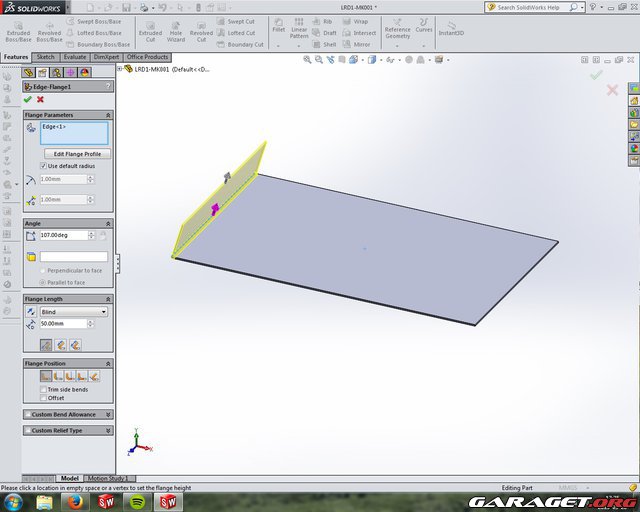Enable the Offset checkbox

click(43, 397)
